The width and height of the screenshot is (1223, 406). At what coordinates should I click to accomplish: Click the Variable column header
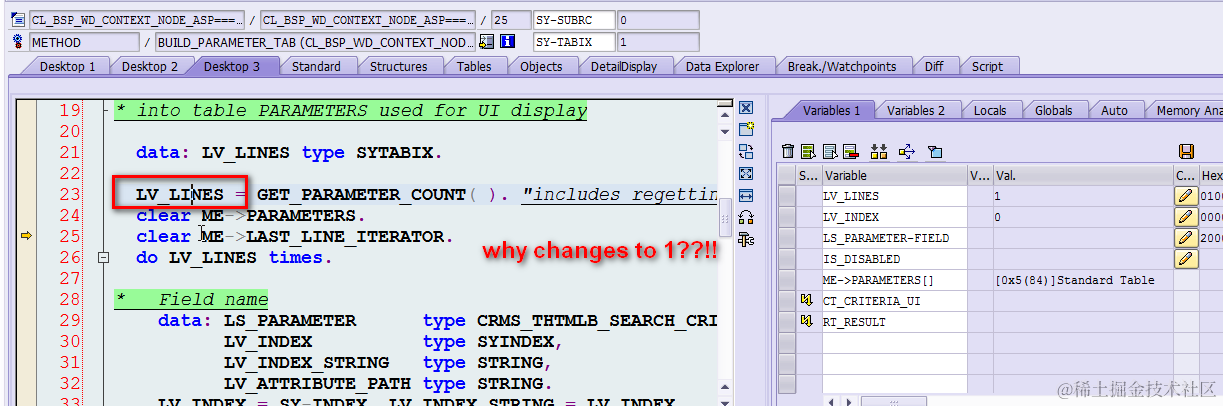tap(894, 175)
